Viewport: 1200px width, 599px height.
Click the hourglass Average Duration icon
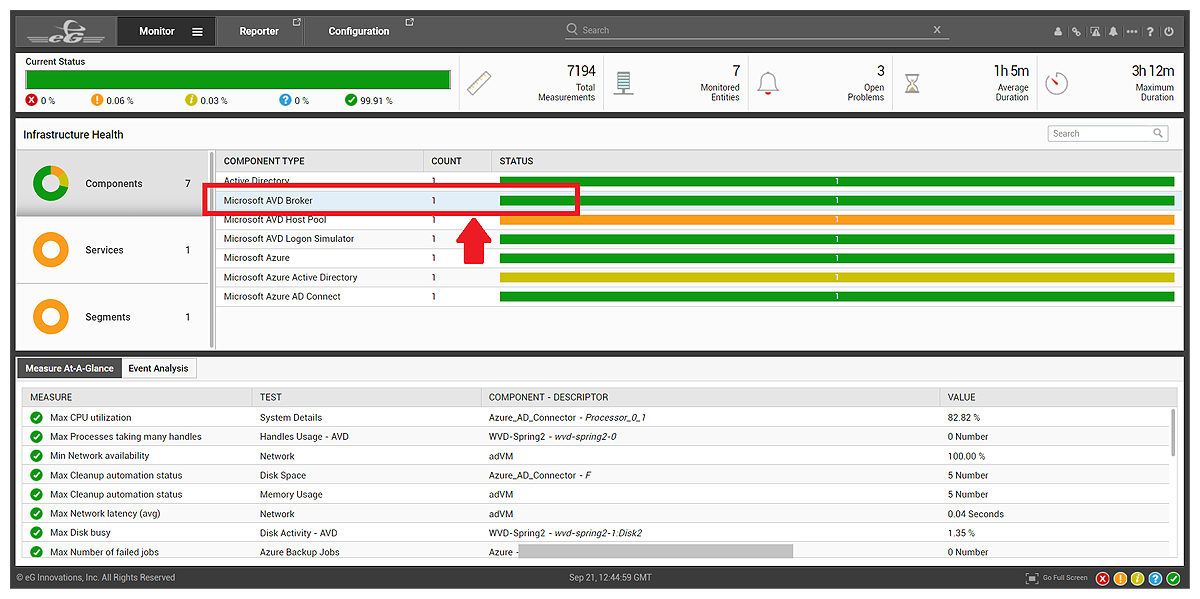[x=912, y=83]
